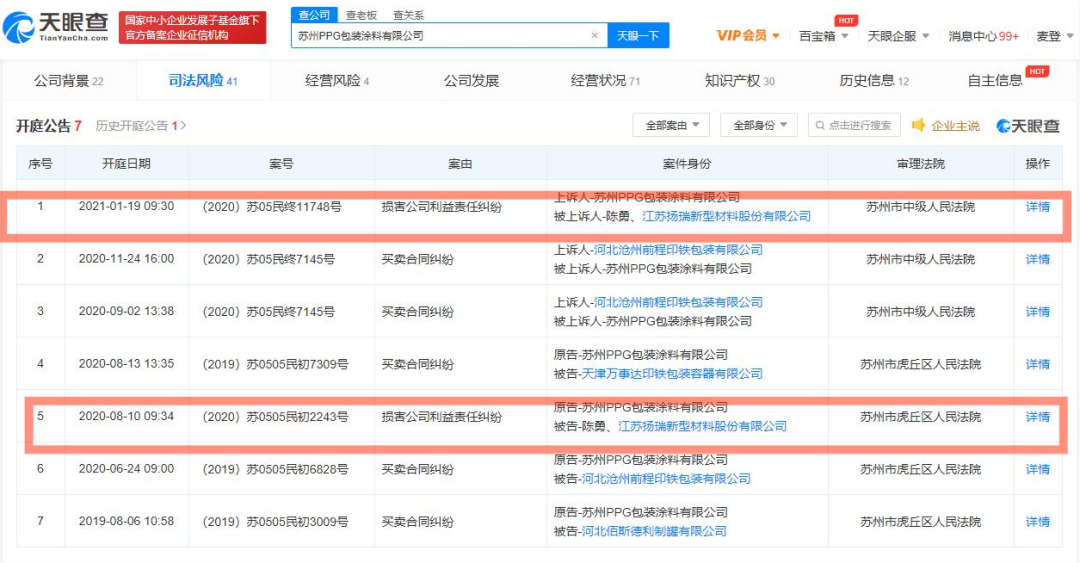
Task: Click 买卖合同纠纷 in row 7
Action: 417,522
